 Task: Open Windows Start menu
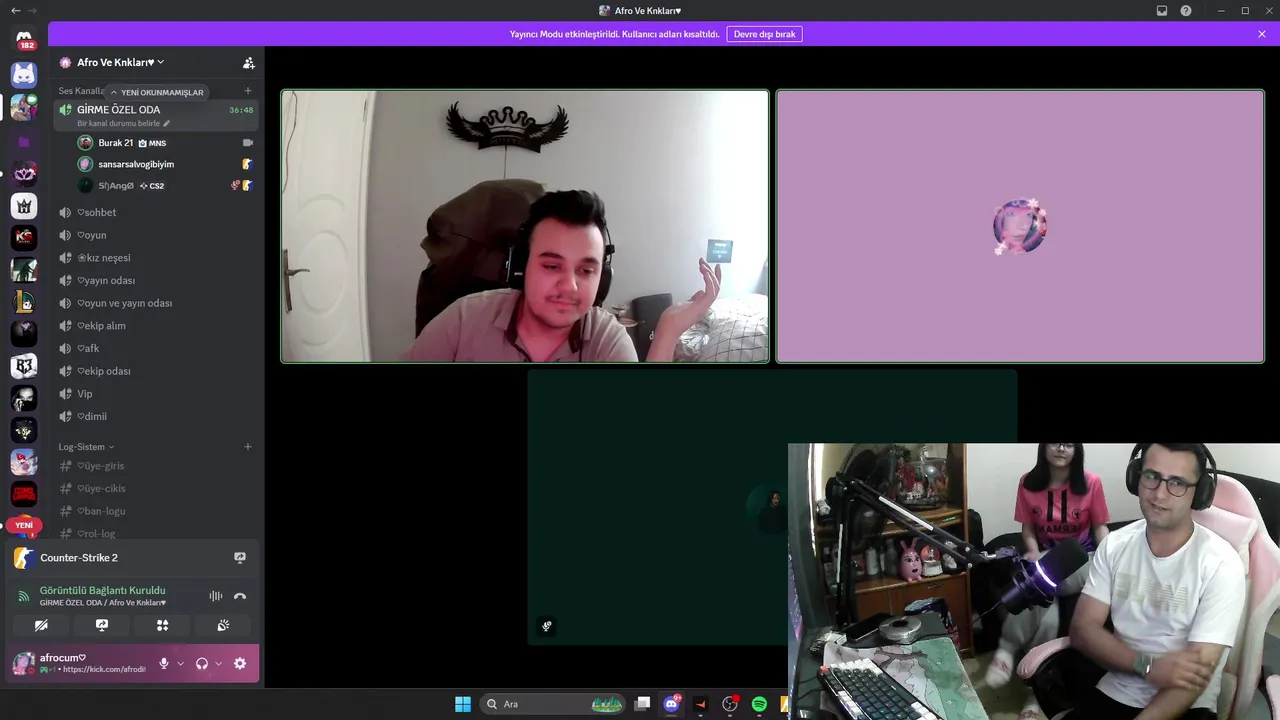click(463, 704)
